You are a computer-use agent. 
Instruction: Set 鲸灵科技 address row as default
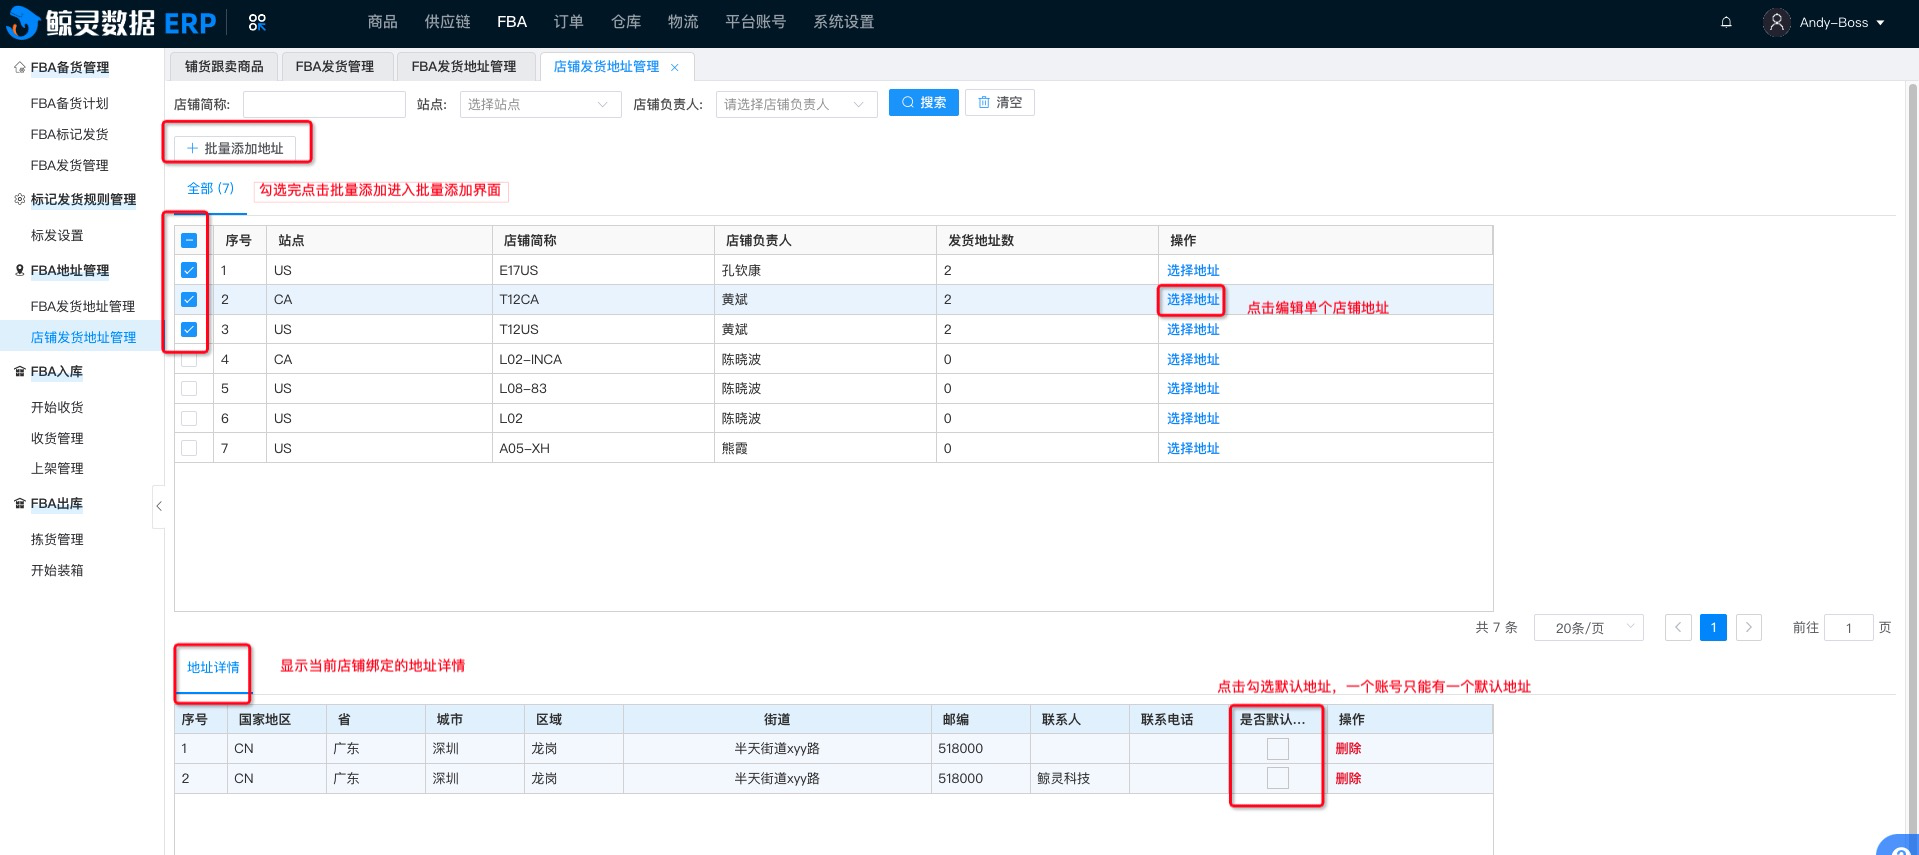point(1277,778)
